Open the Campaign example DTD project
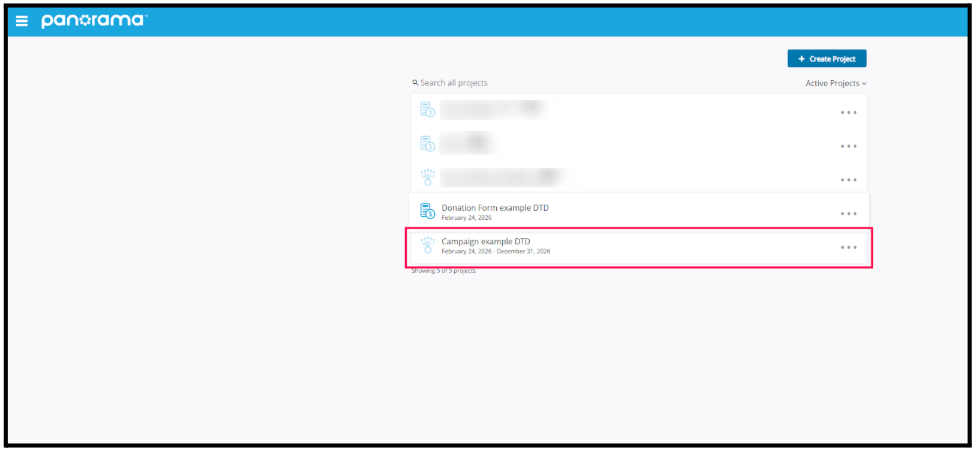Screen dimensions: 975x450 click(484, 241)
